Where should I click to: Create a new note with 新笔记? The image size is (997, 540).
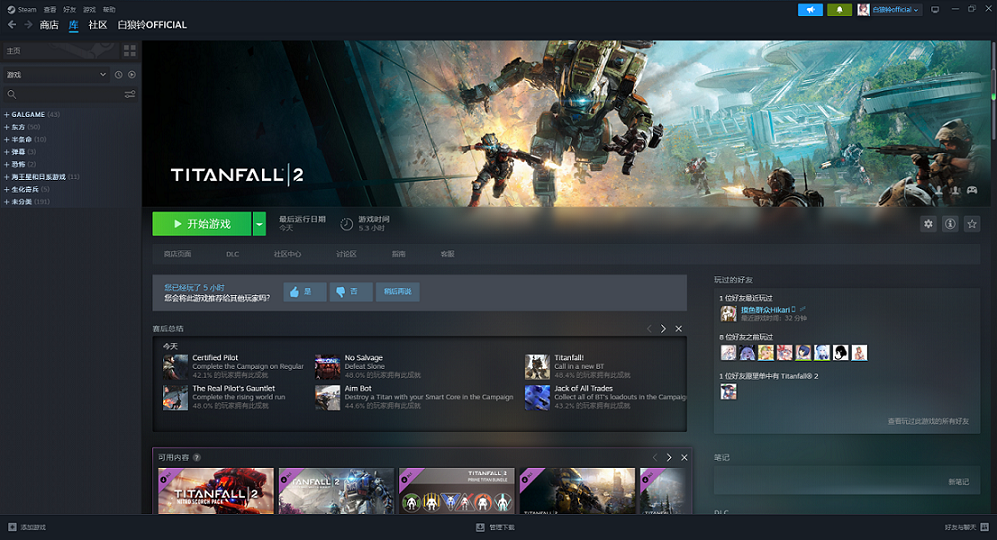pos(959,482)
